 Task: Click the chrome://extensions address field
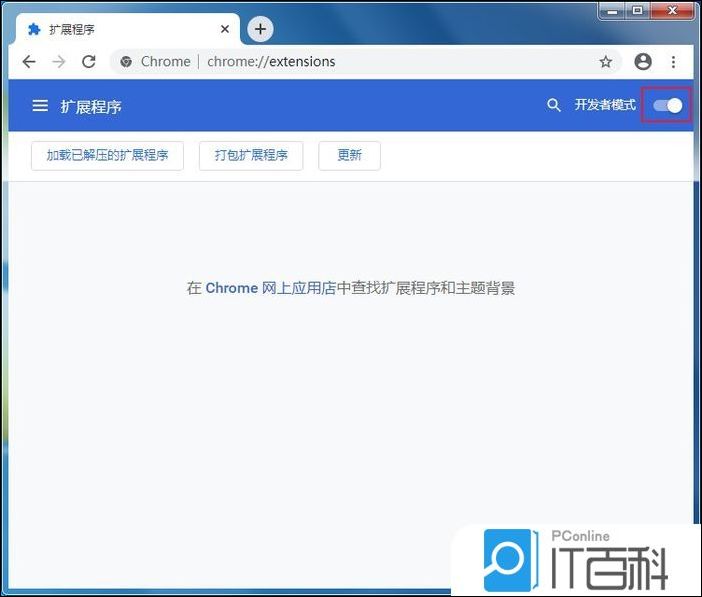coord(366,61)
